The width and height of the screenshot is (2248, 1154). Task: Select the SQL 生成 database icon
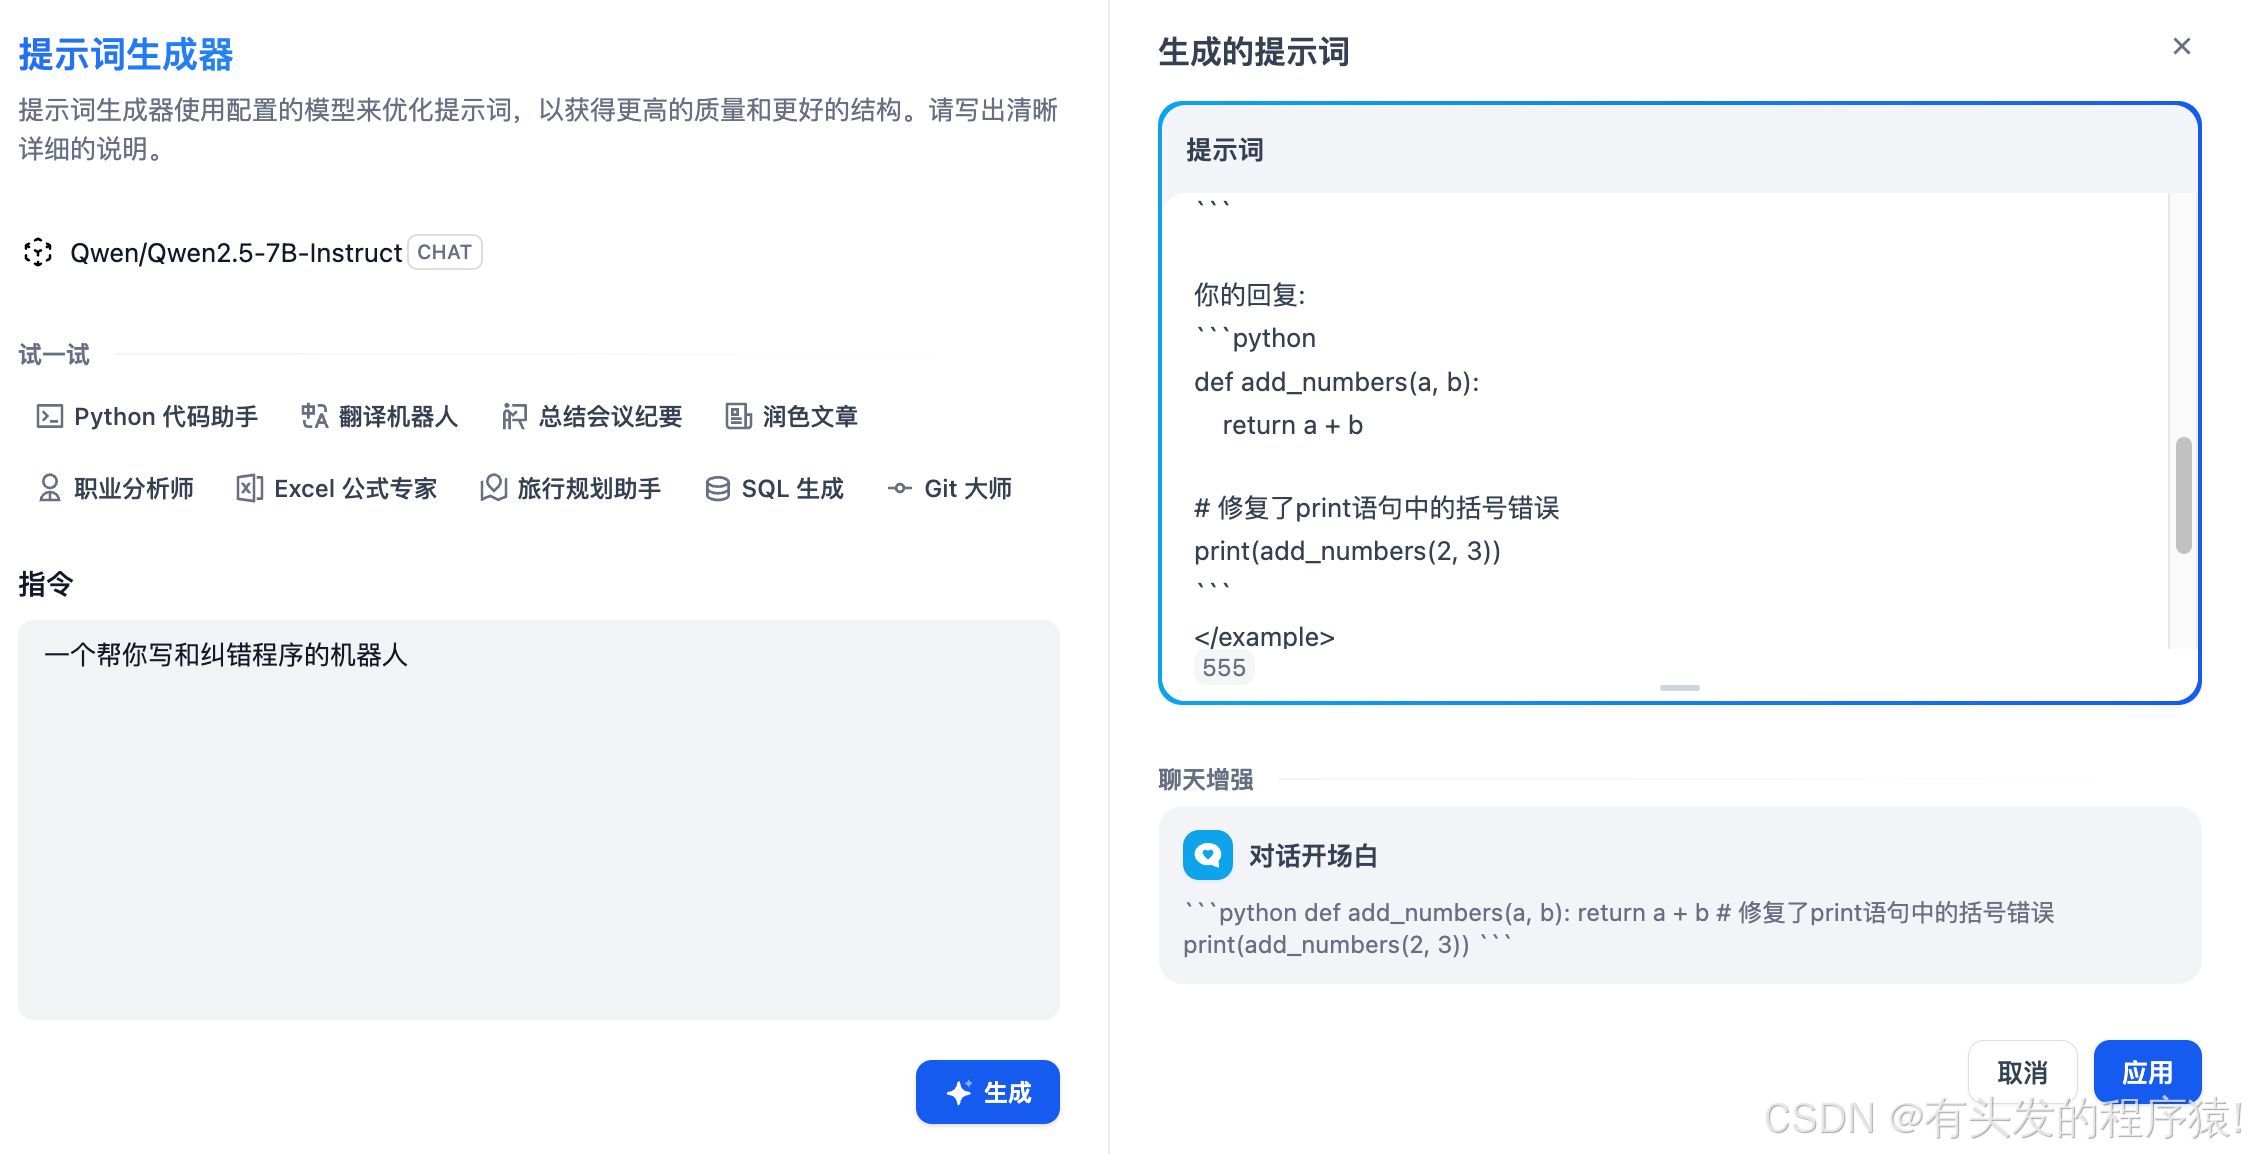[x=717, y=488]
